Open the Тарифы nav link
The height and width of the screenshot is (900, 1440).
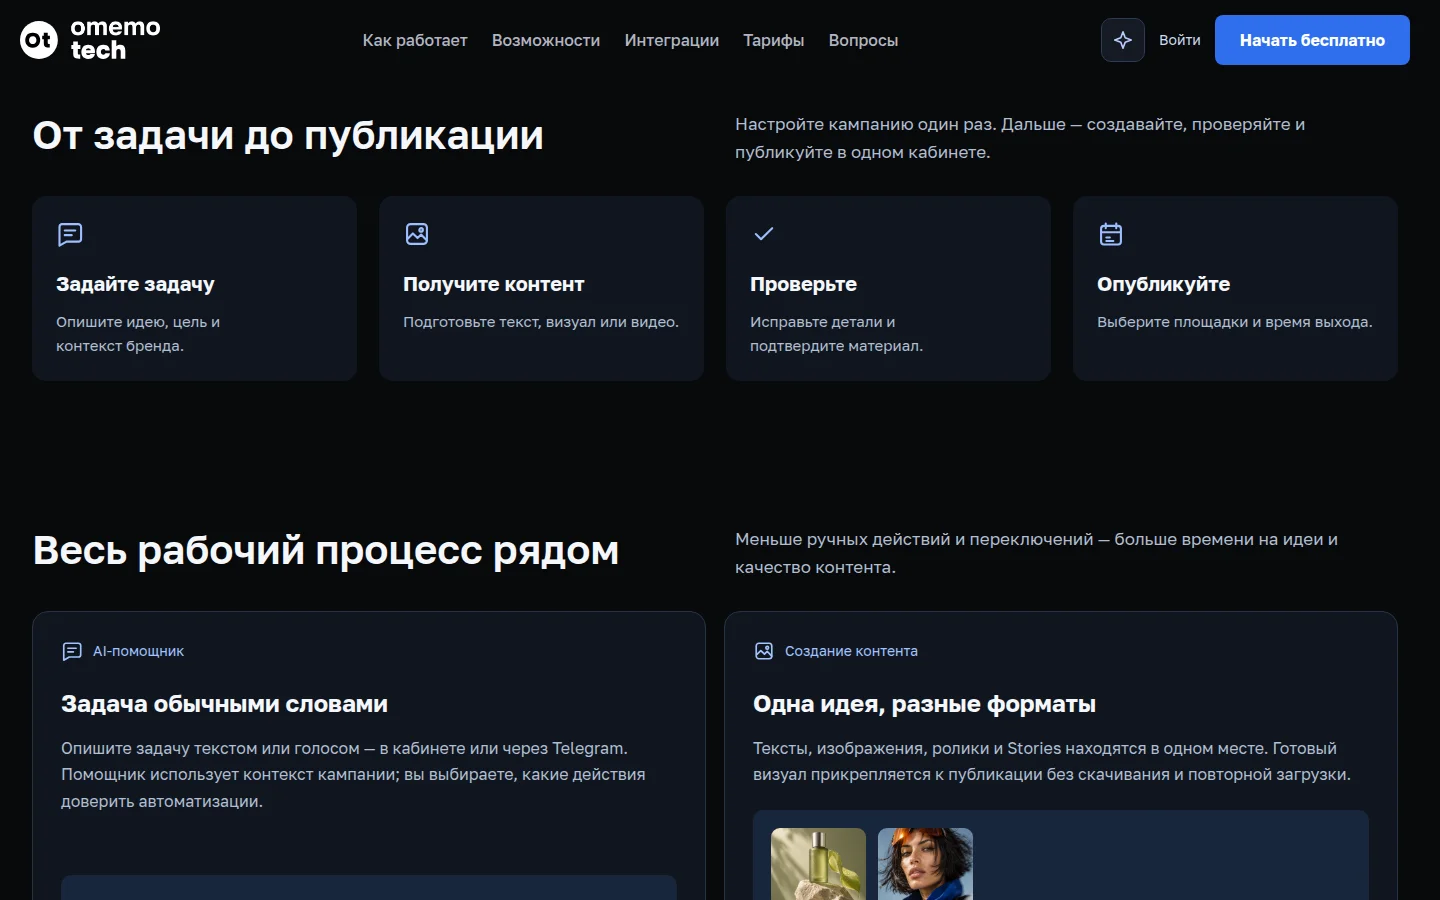coord(774,40)
